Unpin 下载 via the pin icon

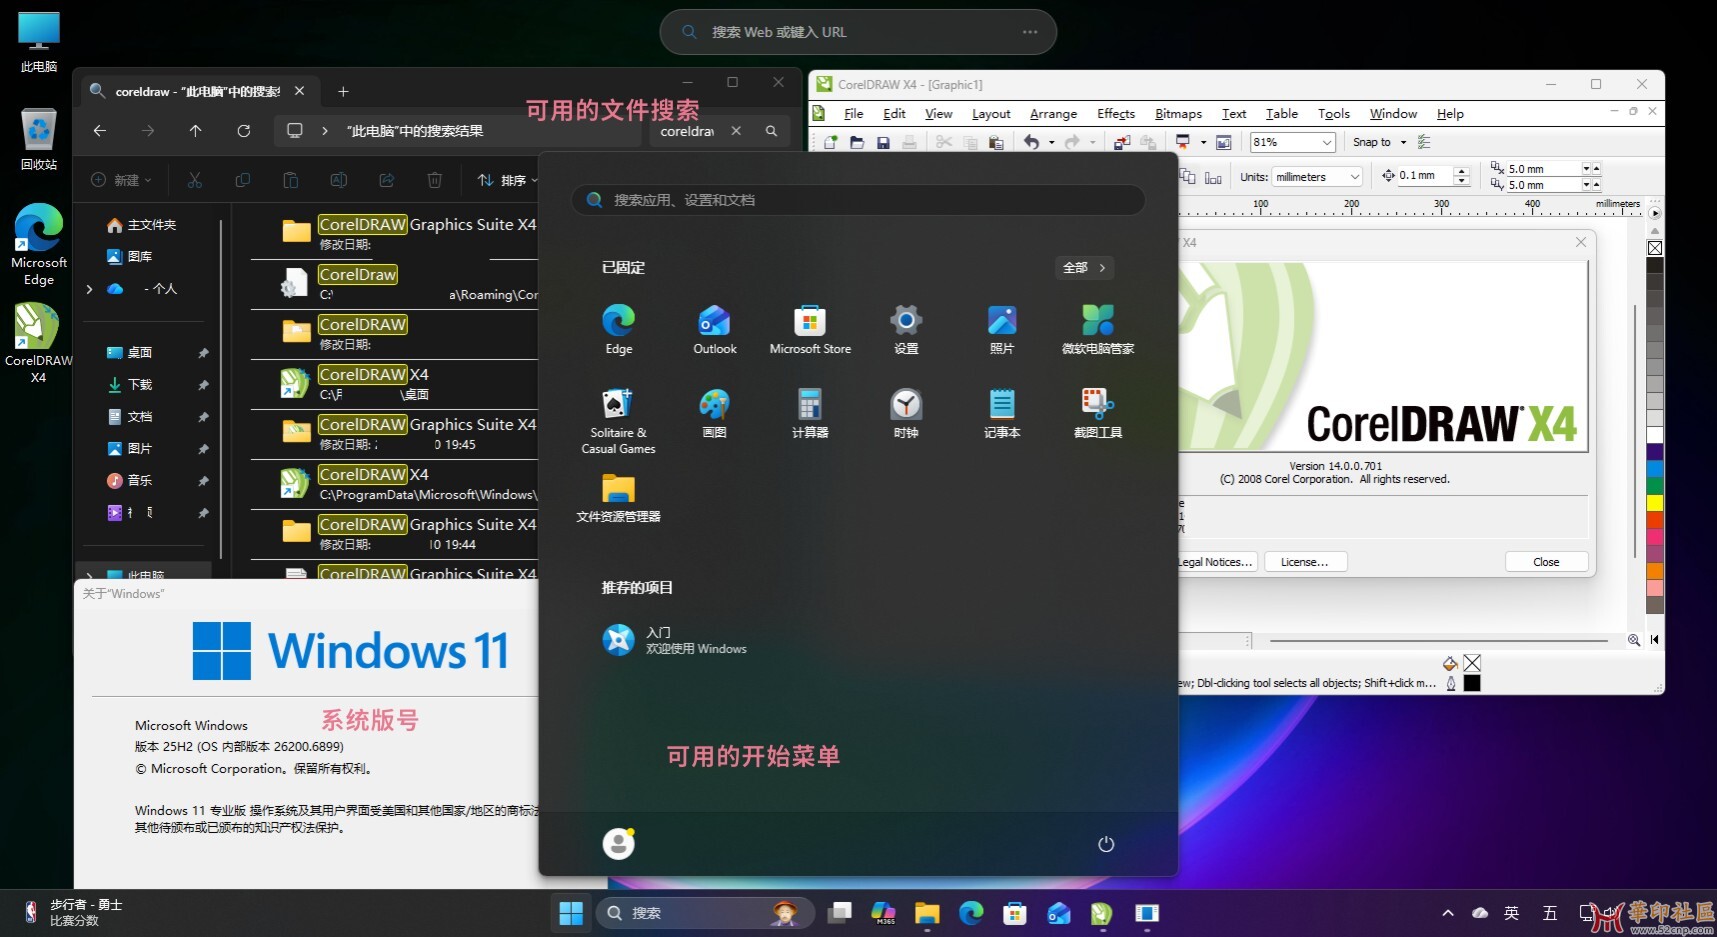tap(203, 384)
